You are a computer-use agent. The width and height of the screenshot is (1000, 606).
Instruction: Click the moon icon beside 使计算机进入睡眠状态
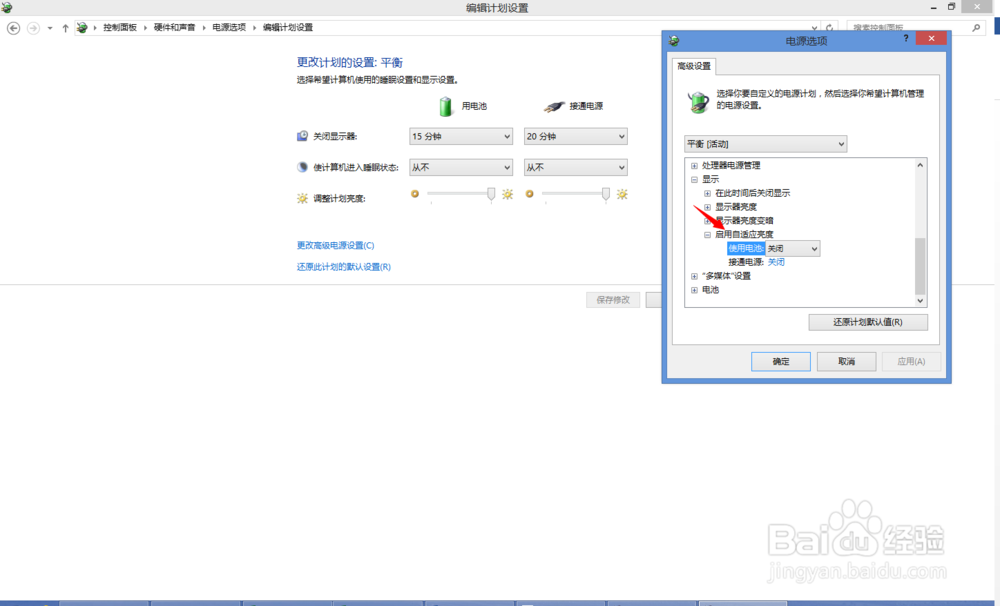pyautogui.click(x=301, y=166)
